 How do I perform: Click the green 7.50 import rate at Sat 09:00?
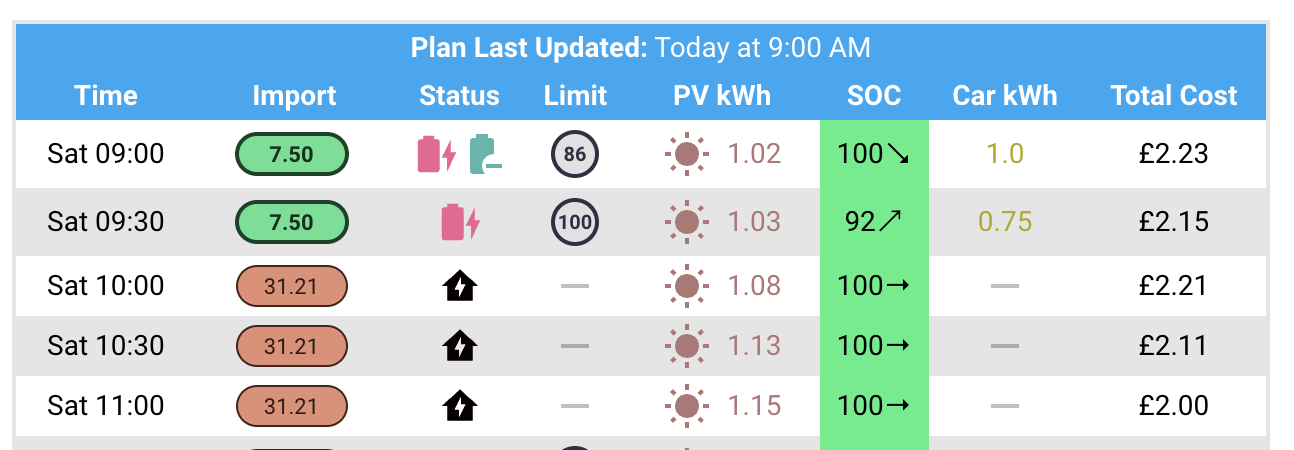pos(292,154)
